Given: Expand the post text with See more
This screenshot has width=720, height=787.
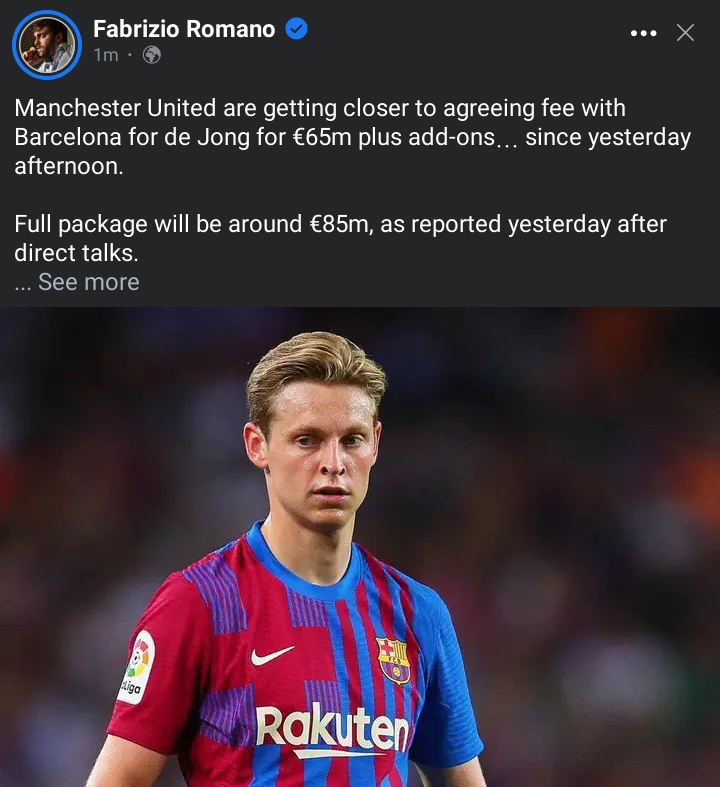Looking at the screenshot, I should [89, 282].
